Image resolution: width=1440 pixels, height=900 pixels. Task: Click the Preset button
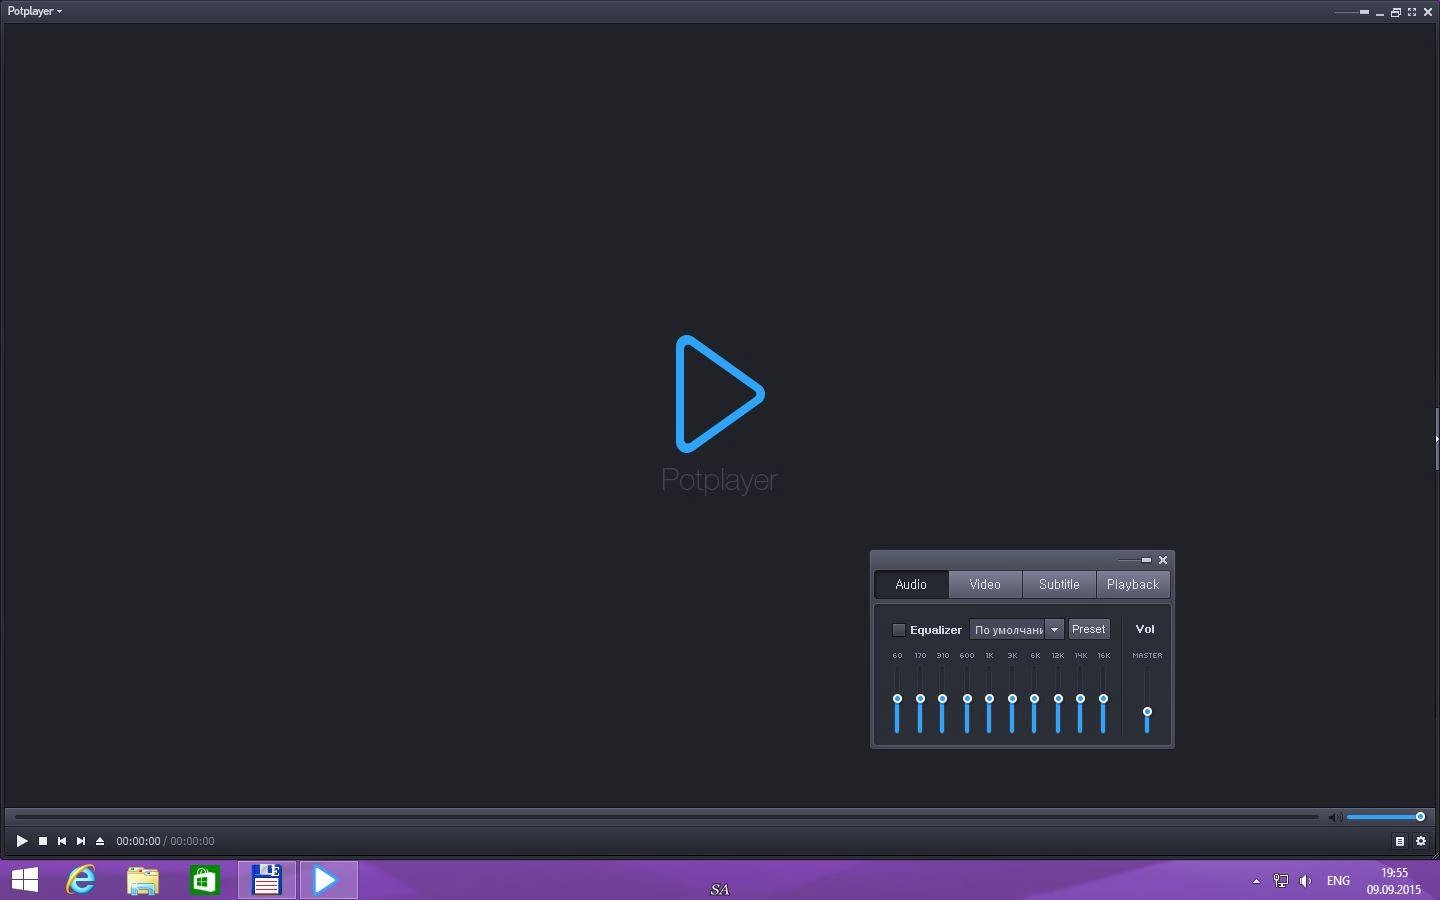click(x=1089, y=629)
